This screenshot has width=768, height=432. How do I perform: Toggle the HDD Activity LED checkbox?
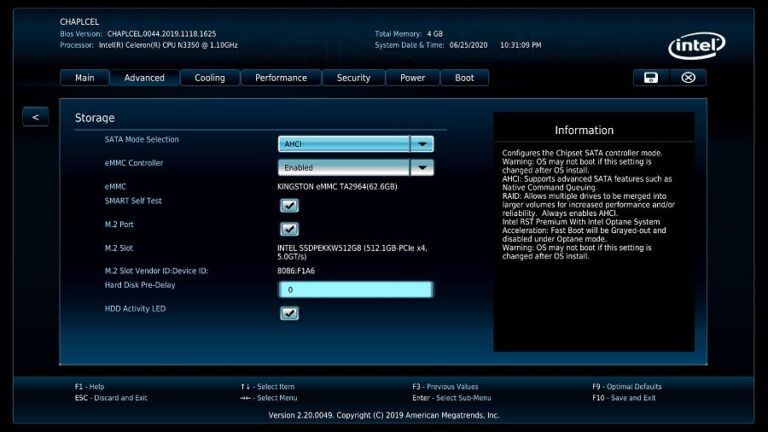(289, 313)
